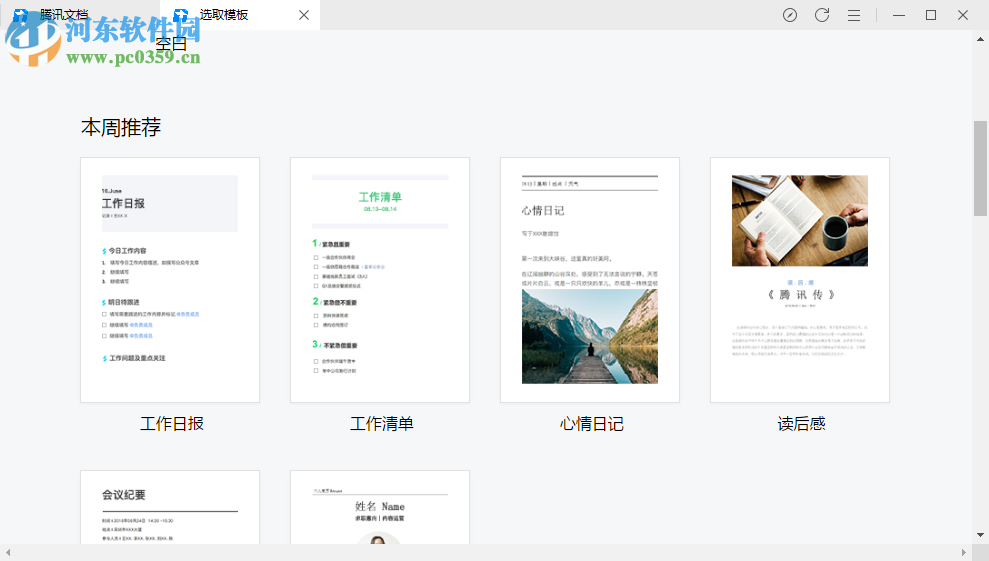This screenshot has width=989, height=561.
Task: Click the 读后感 label
Action: pyautogui.click(x=801, y=423)
